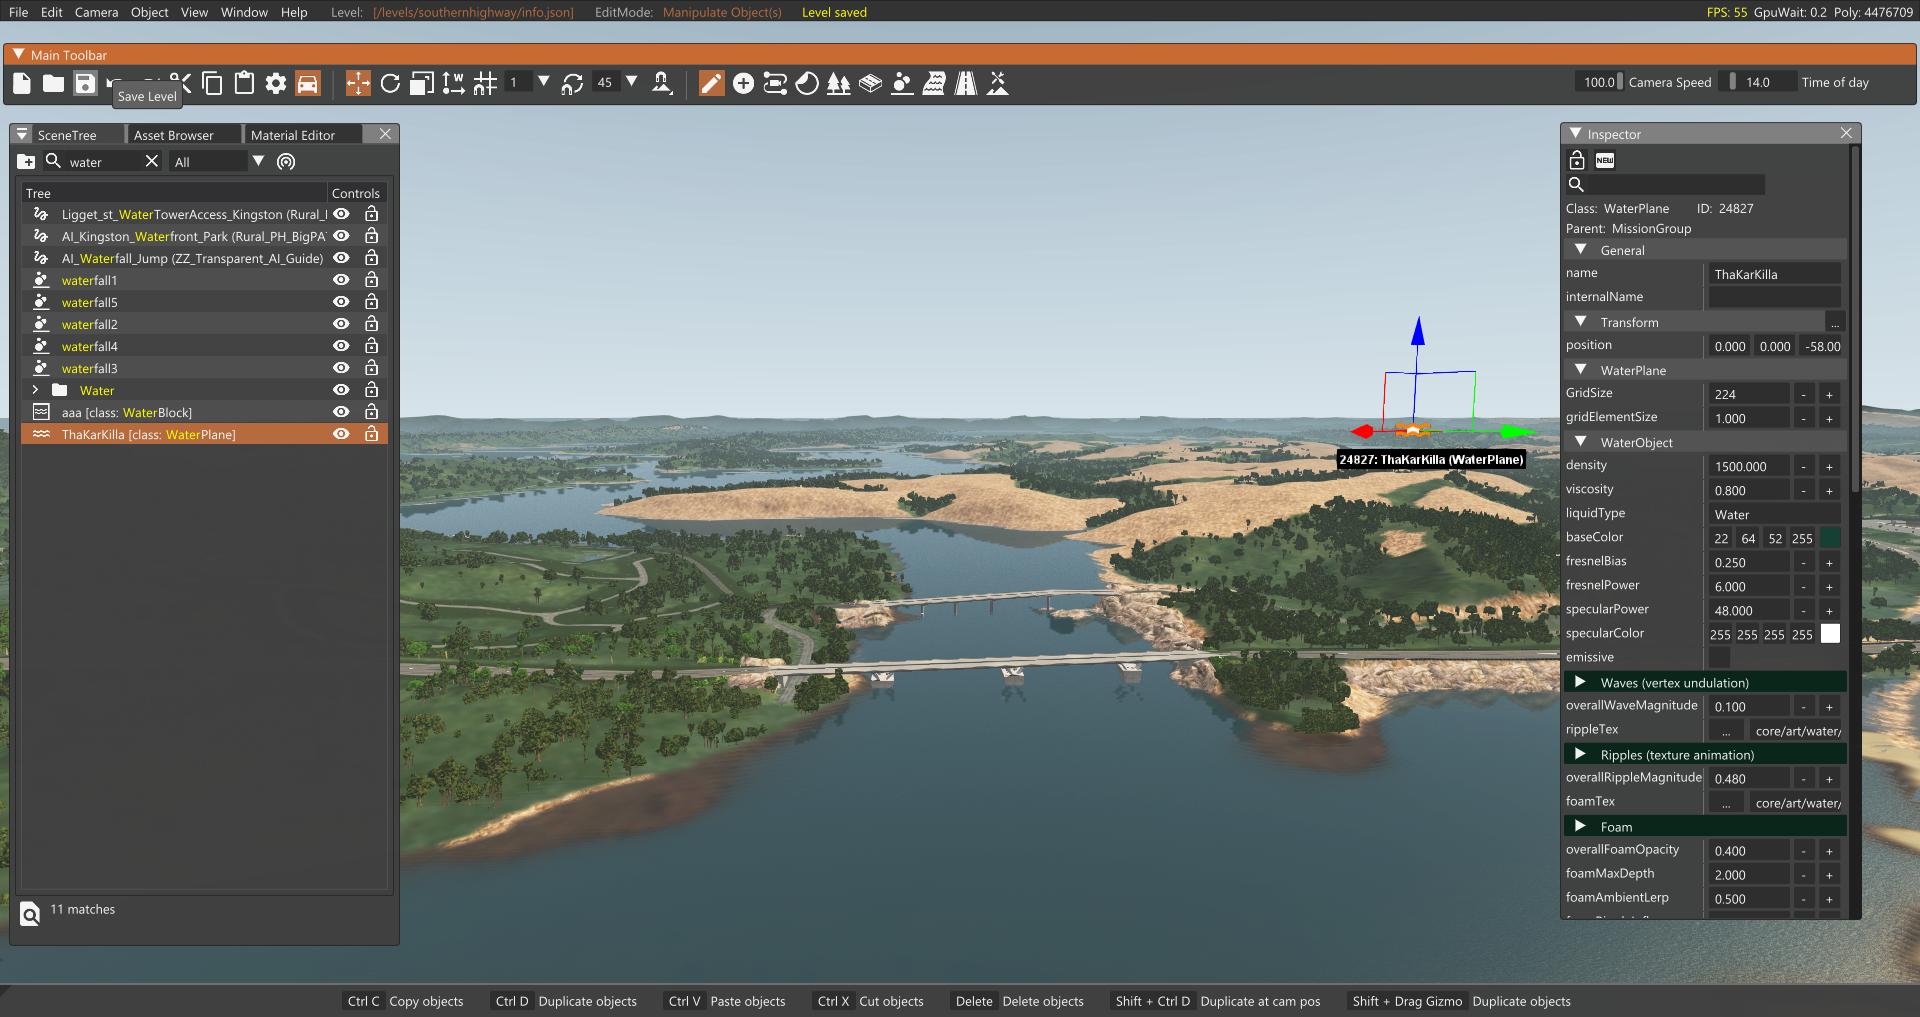Toggle the grid snapping icon
This screenshot has width=1920, height=1017.
point(485,83)
